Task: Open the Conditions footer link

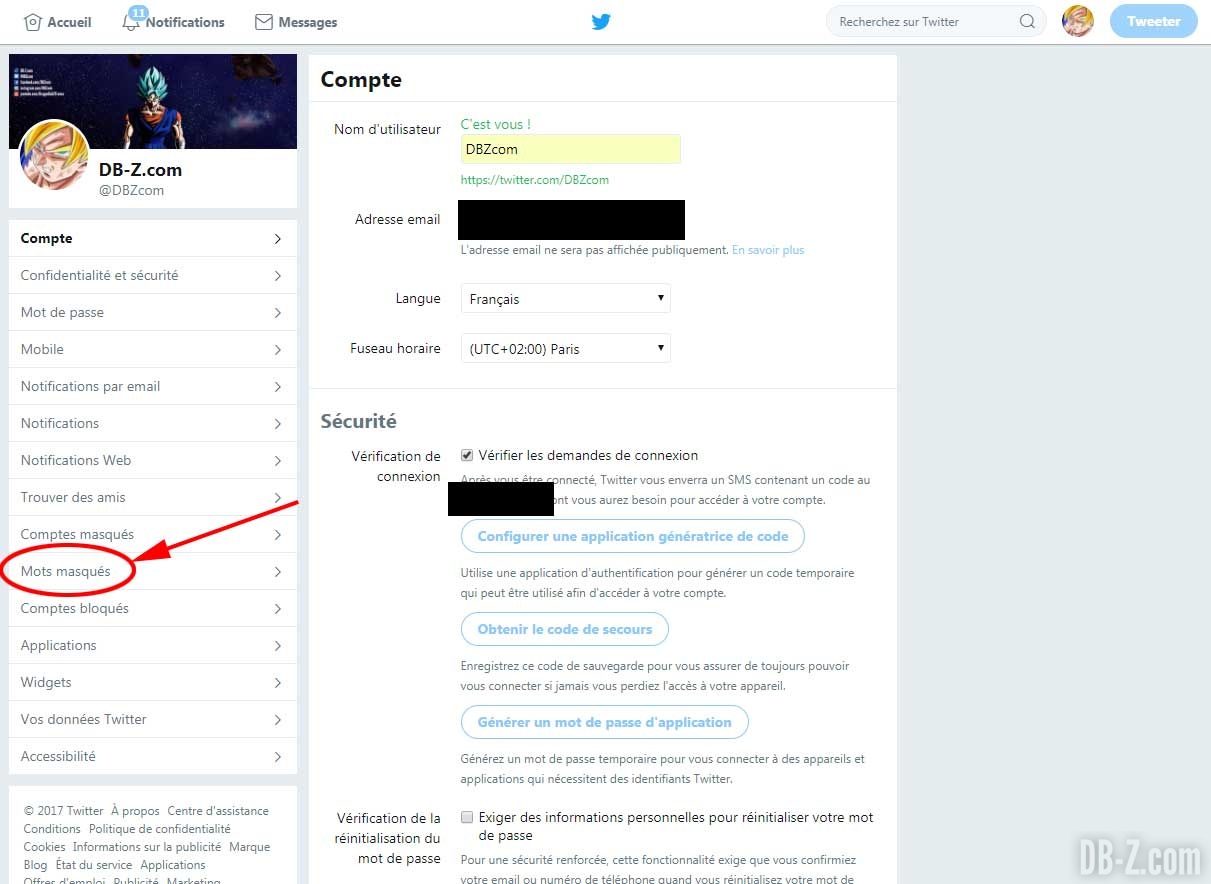Action: pyautogui.click(x=52, y=829)
